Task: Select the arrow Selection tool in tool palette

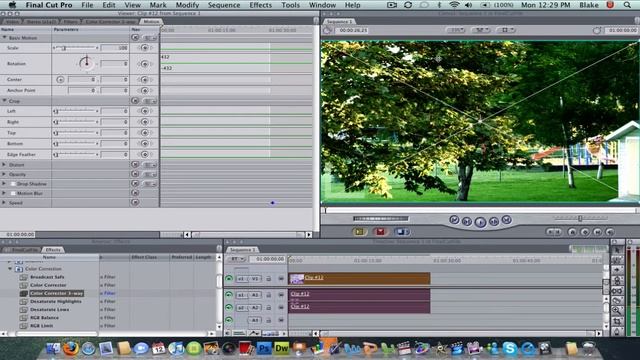Action: (617, 250)
